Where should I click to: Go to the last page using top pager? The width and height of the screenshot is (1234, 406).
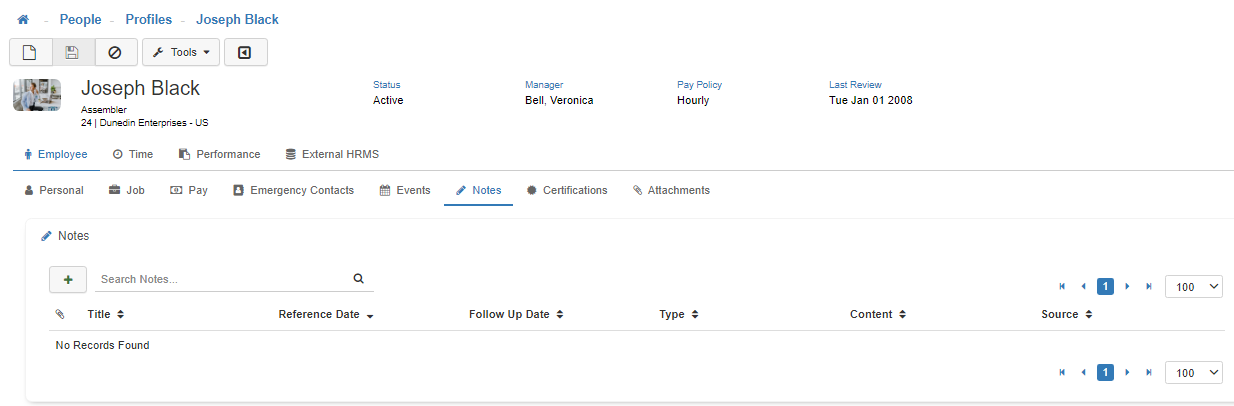tap(1149, 287)
